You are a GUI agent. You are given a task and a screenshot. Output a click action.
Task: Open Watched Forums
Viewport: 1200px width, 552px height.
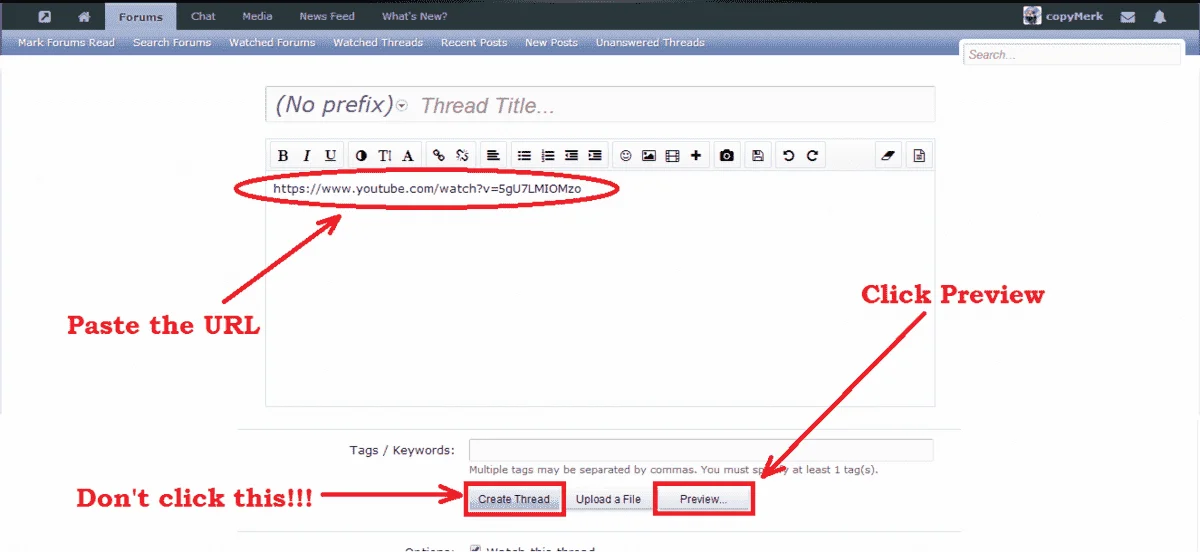[x=272, y=43]
